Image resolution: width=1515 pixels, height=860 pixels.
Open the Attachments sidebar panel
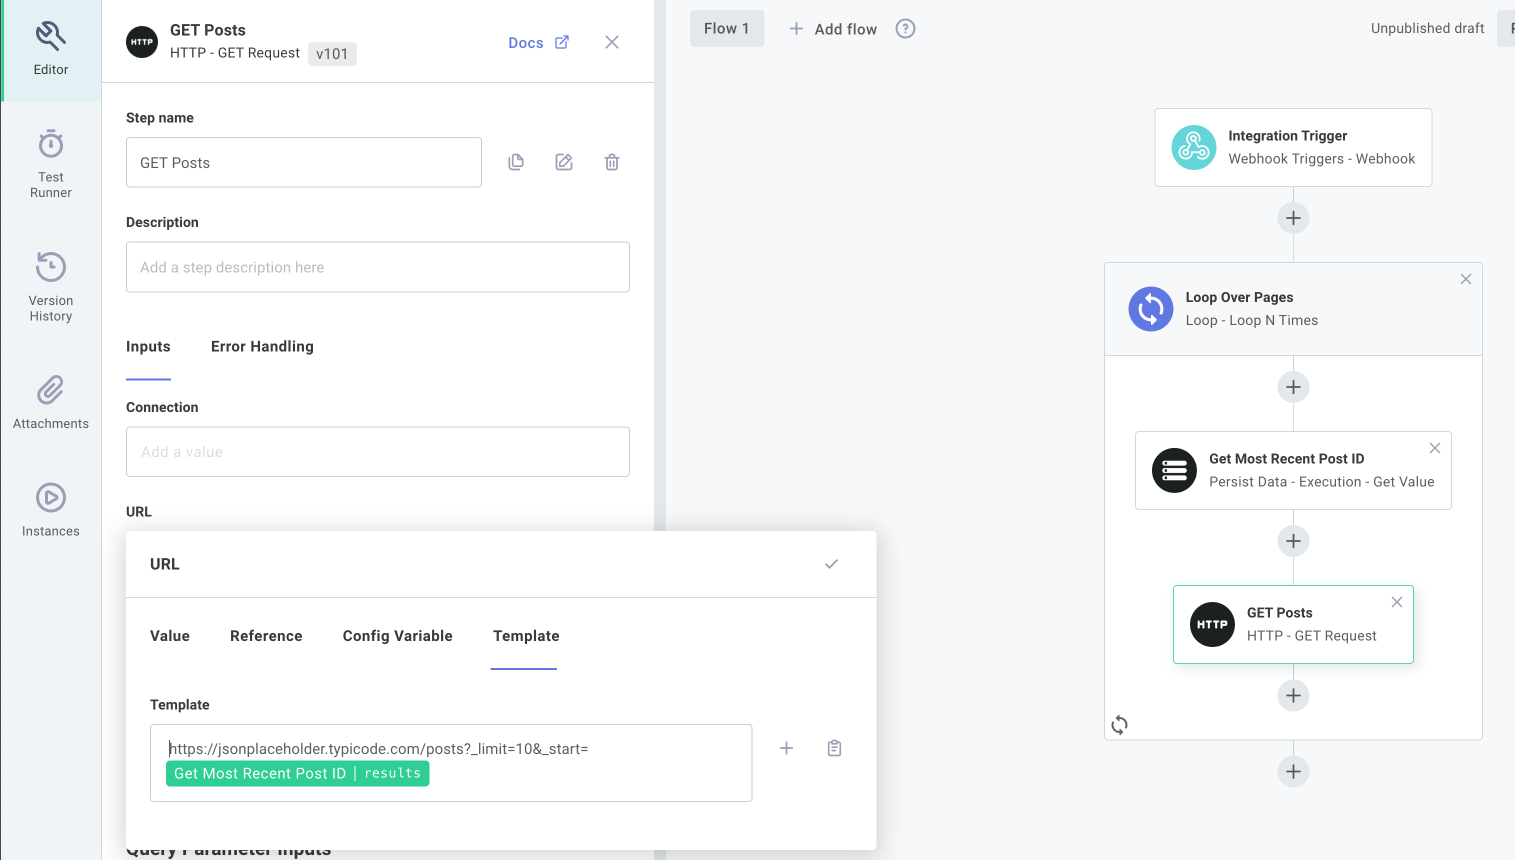tap(51, 402)
